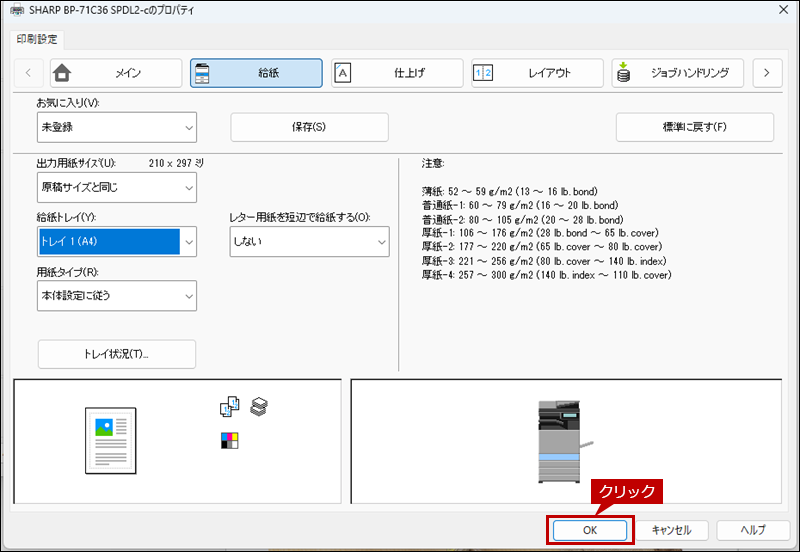
Task: Click the 仕上げ finishing icon
Action: pyautogui.click(x=343, y=73)
